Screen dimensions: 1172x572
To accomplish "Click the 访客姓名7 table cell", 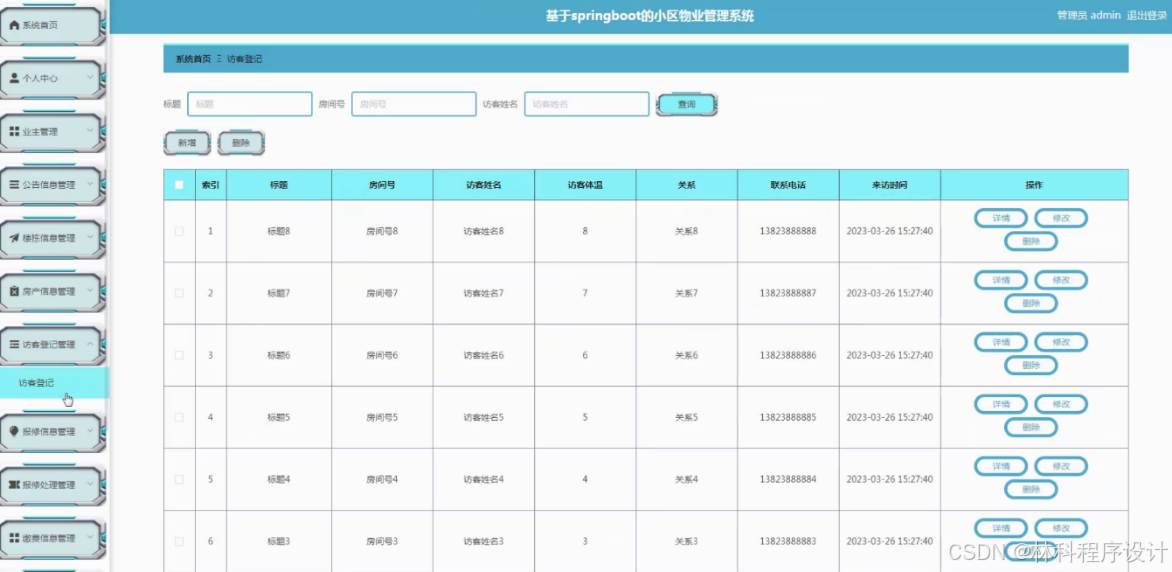I will (484, 293).
